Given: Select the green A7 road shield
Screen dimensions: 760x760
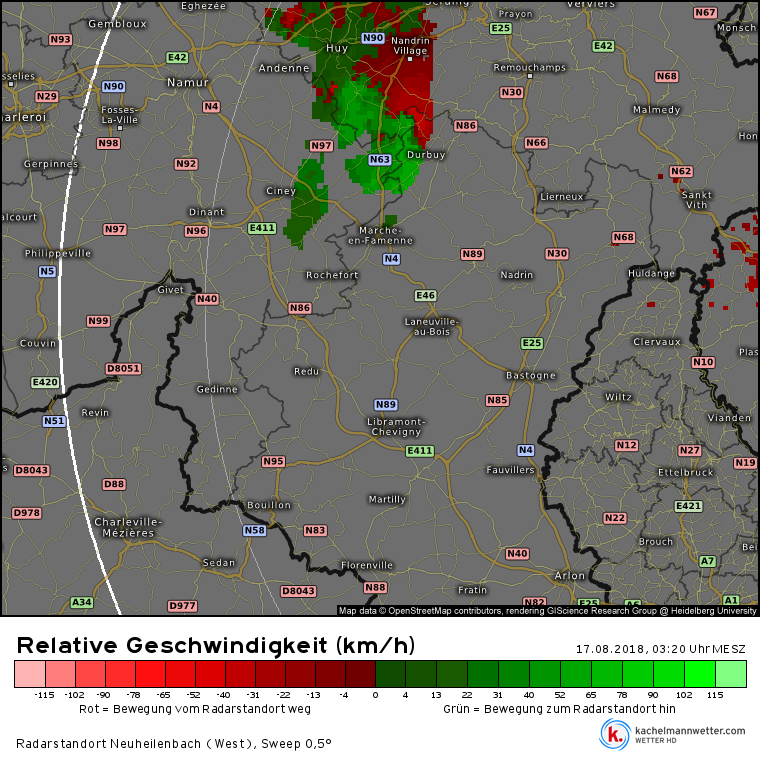Looking at the screenshot, I should point(707,561).
